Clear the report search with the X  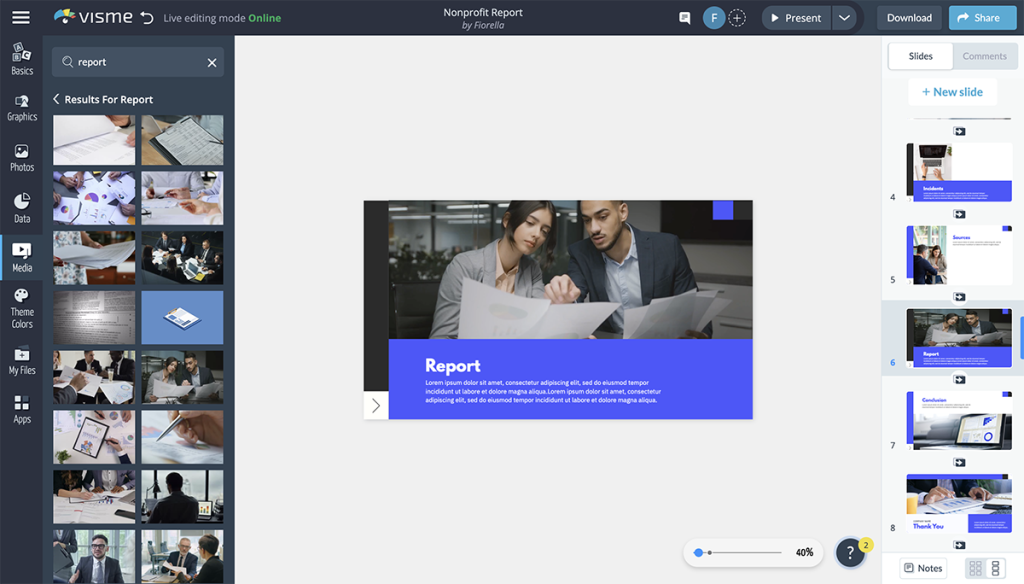pyautogui.click(x=211, y=62)
